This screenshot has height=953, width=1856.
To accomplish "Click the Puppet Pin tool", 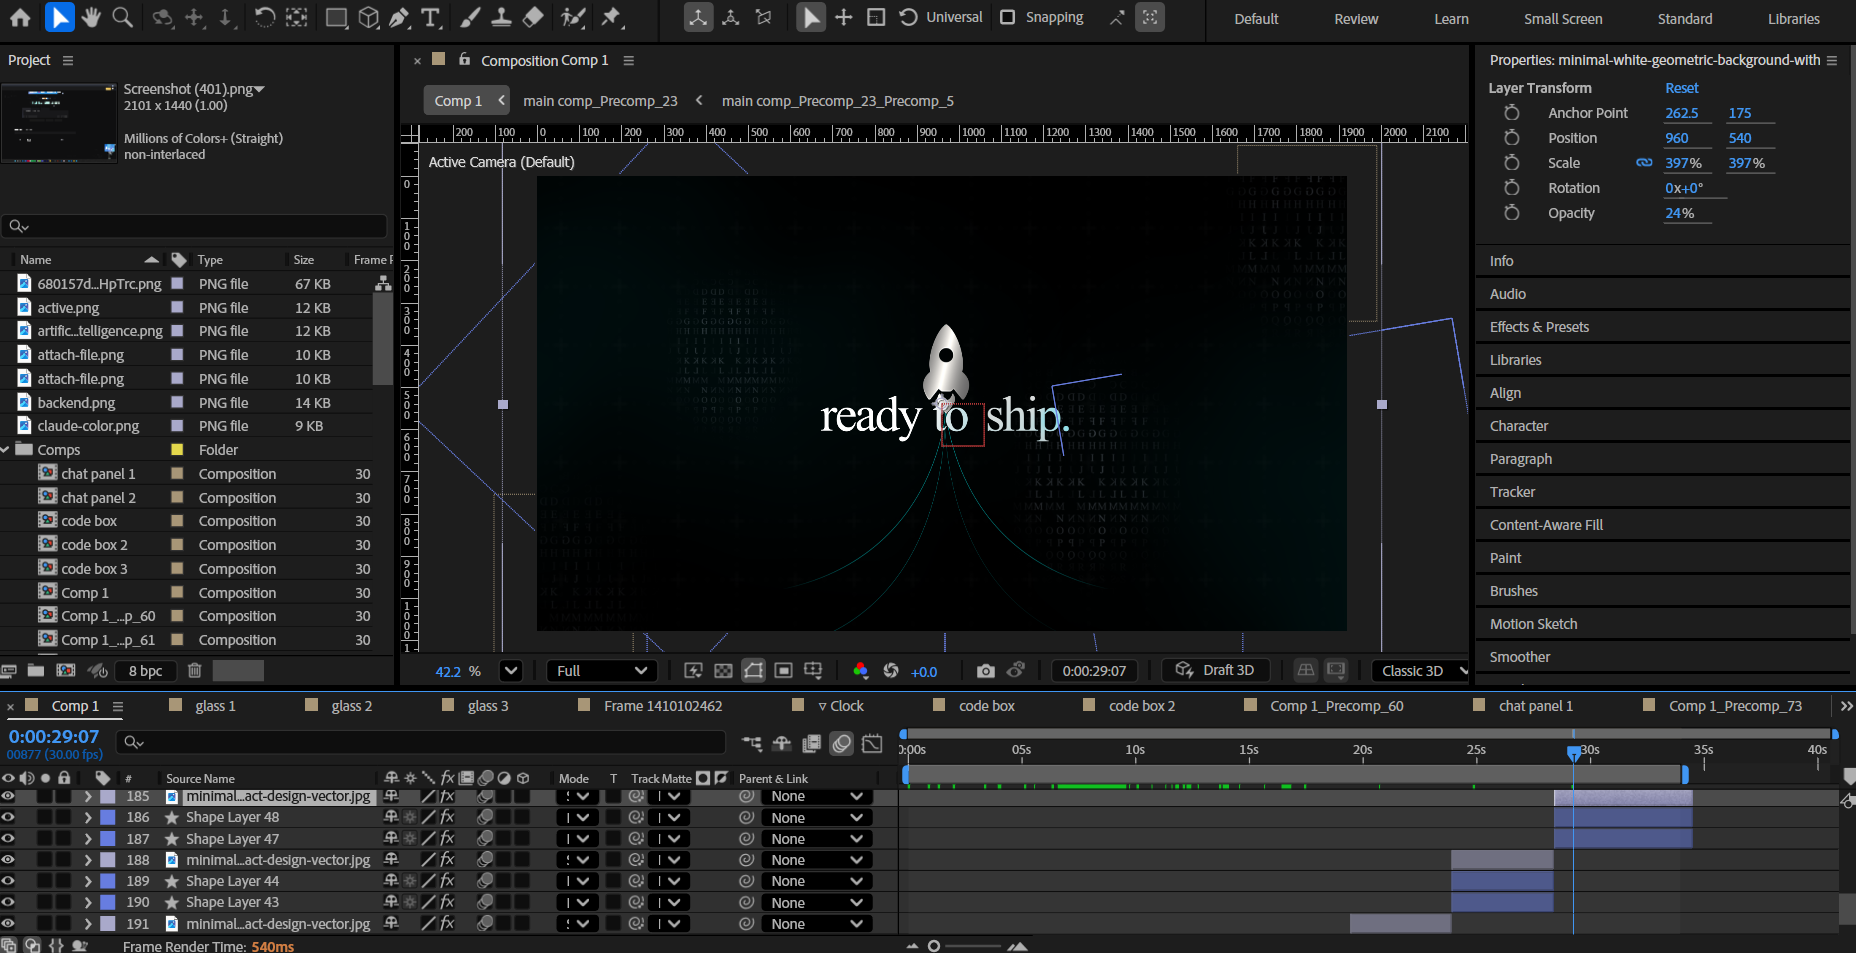I will click(x=611, y=17).
